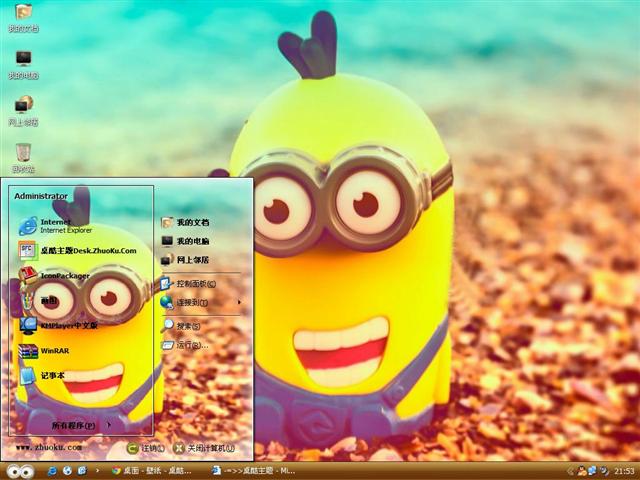
Task: Select 运行 (Run) in the Start menu
Action: pos(190,345)
